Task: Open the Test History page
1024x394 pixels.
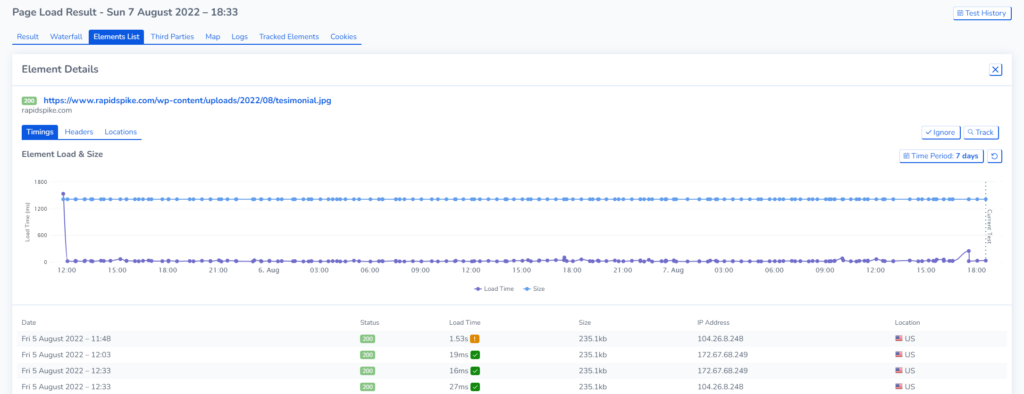Action: tap(982, 13)
